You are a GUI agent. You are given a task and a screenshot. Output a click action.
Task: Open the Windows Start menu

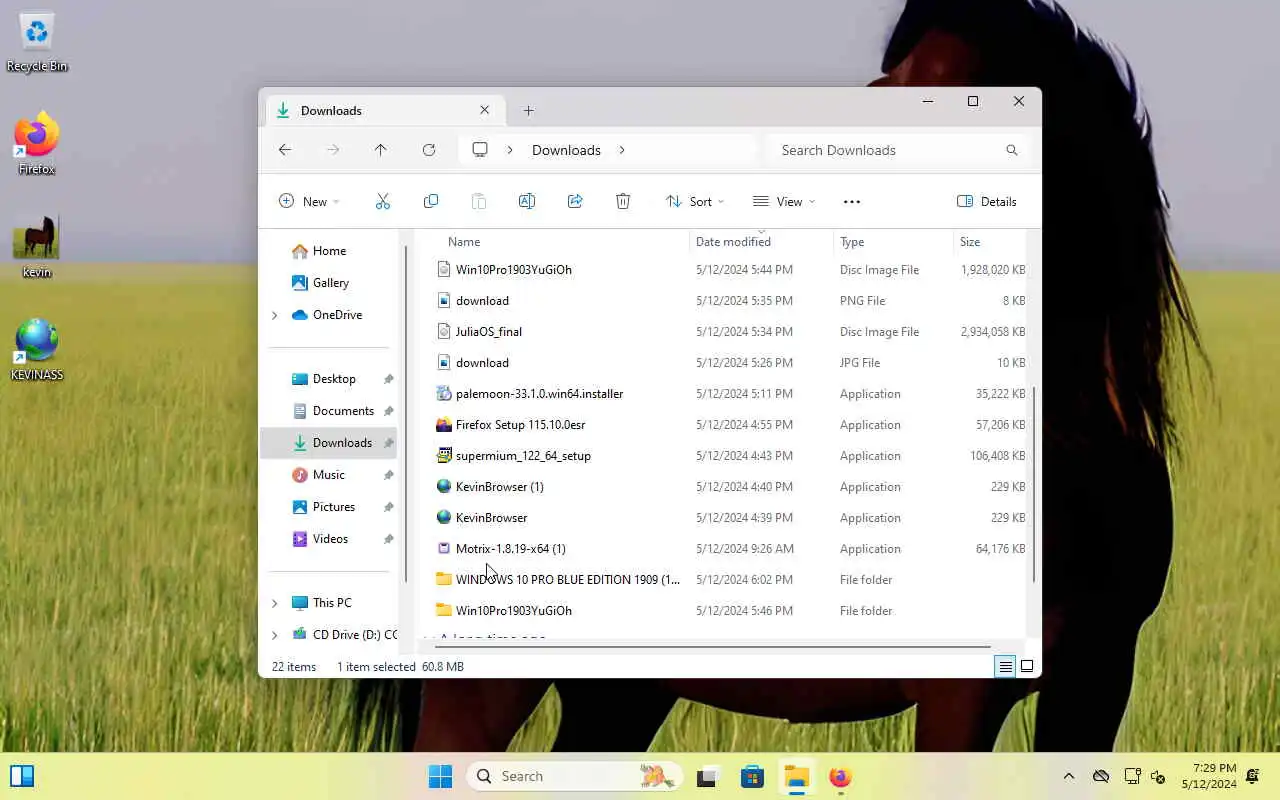point(440,776)
